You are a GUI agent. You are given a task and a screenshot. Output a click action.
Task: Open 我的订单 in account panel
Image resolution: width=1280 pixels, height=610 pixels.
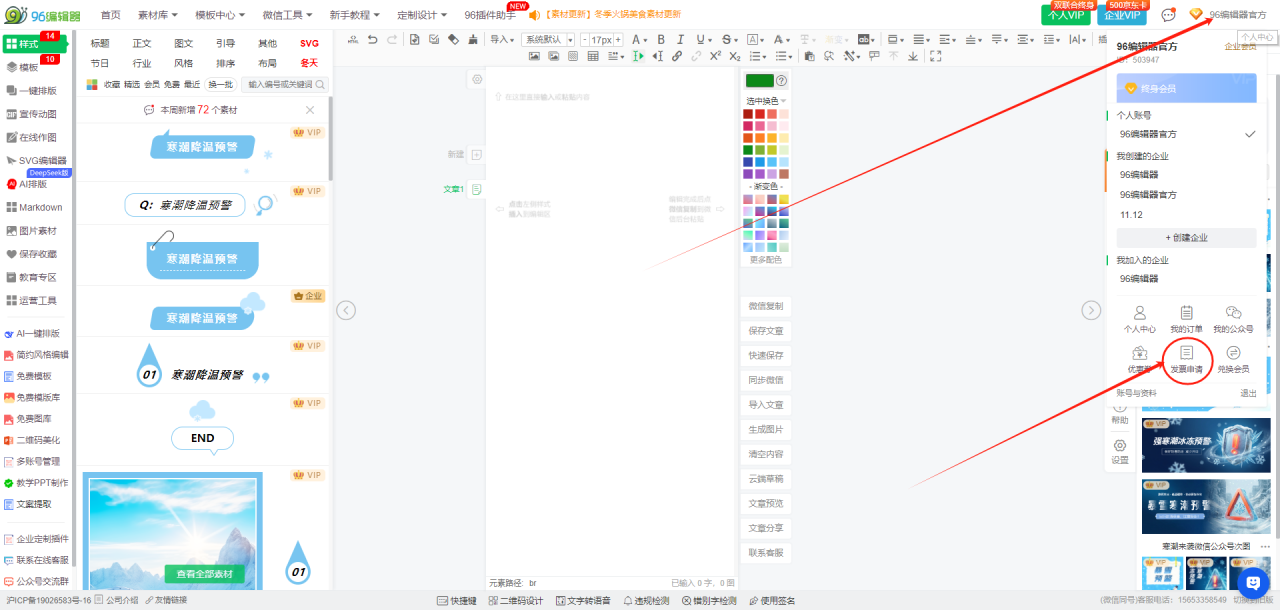(x=1186, y=319)
